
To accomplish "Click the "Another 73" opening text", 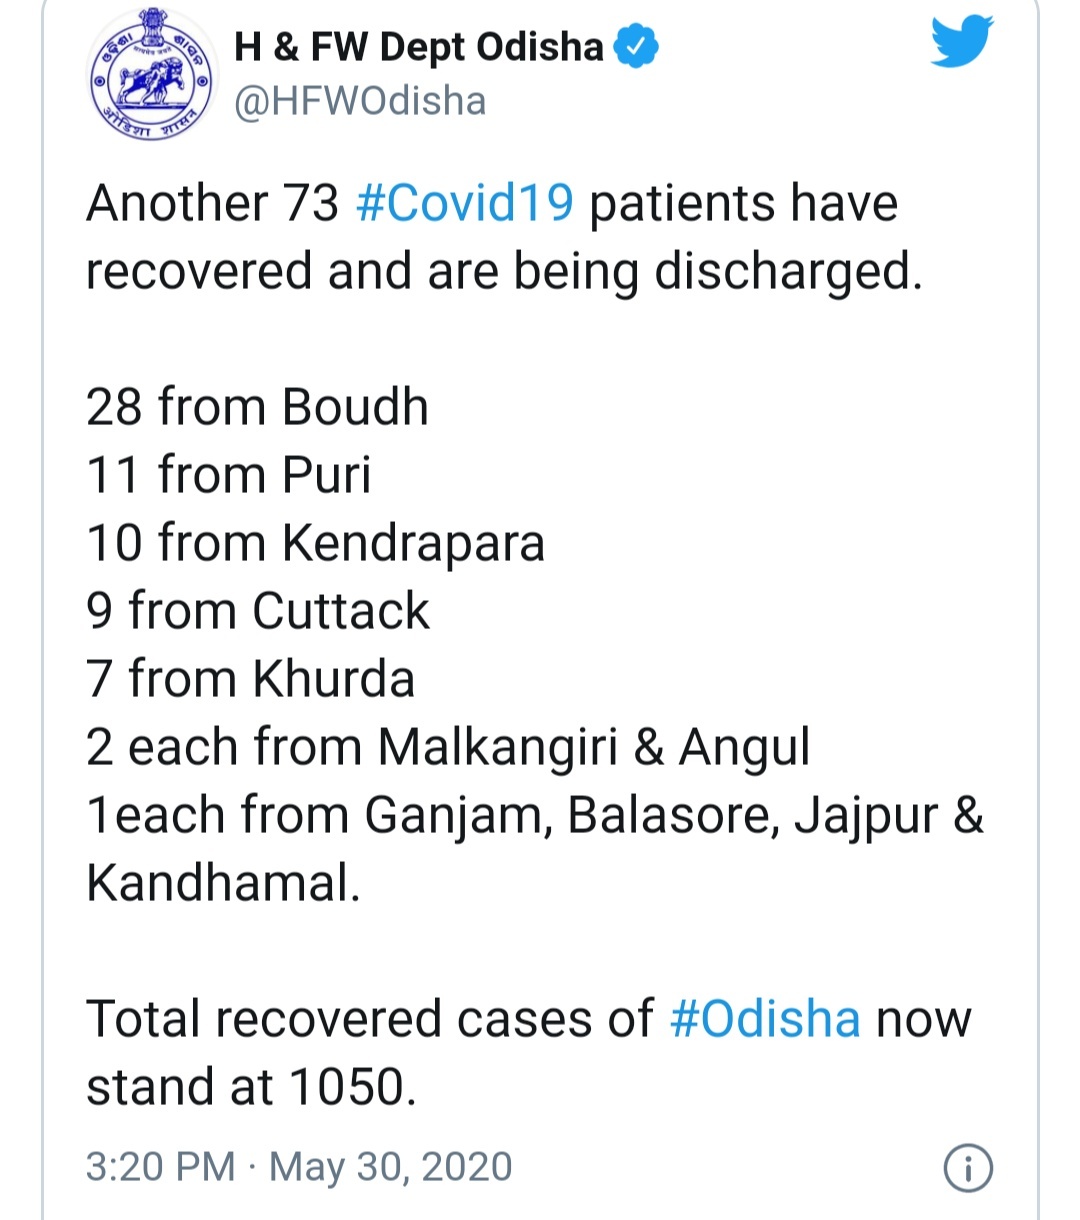I will [x=212, y=203].
